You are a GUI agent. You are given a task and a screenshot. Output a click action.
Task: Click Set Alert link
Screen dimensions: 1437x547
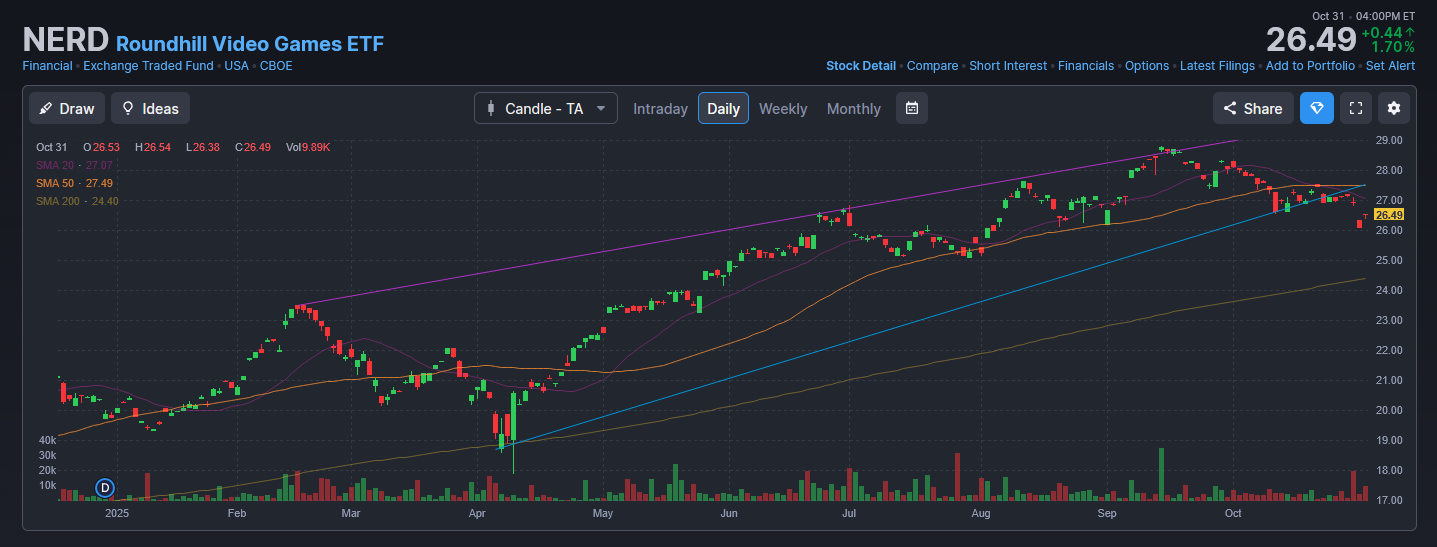pos(1390,66)
